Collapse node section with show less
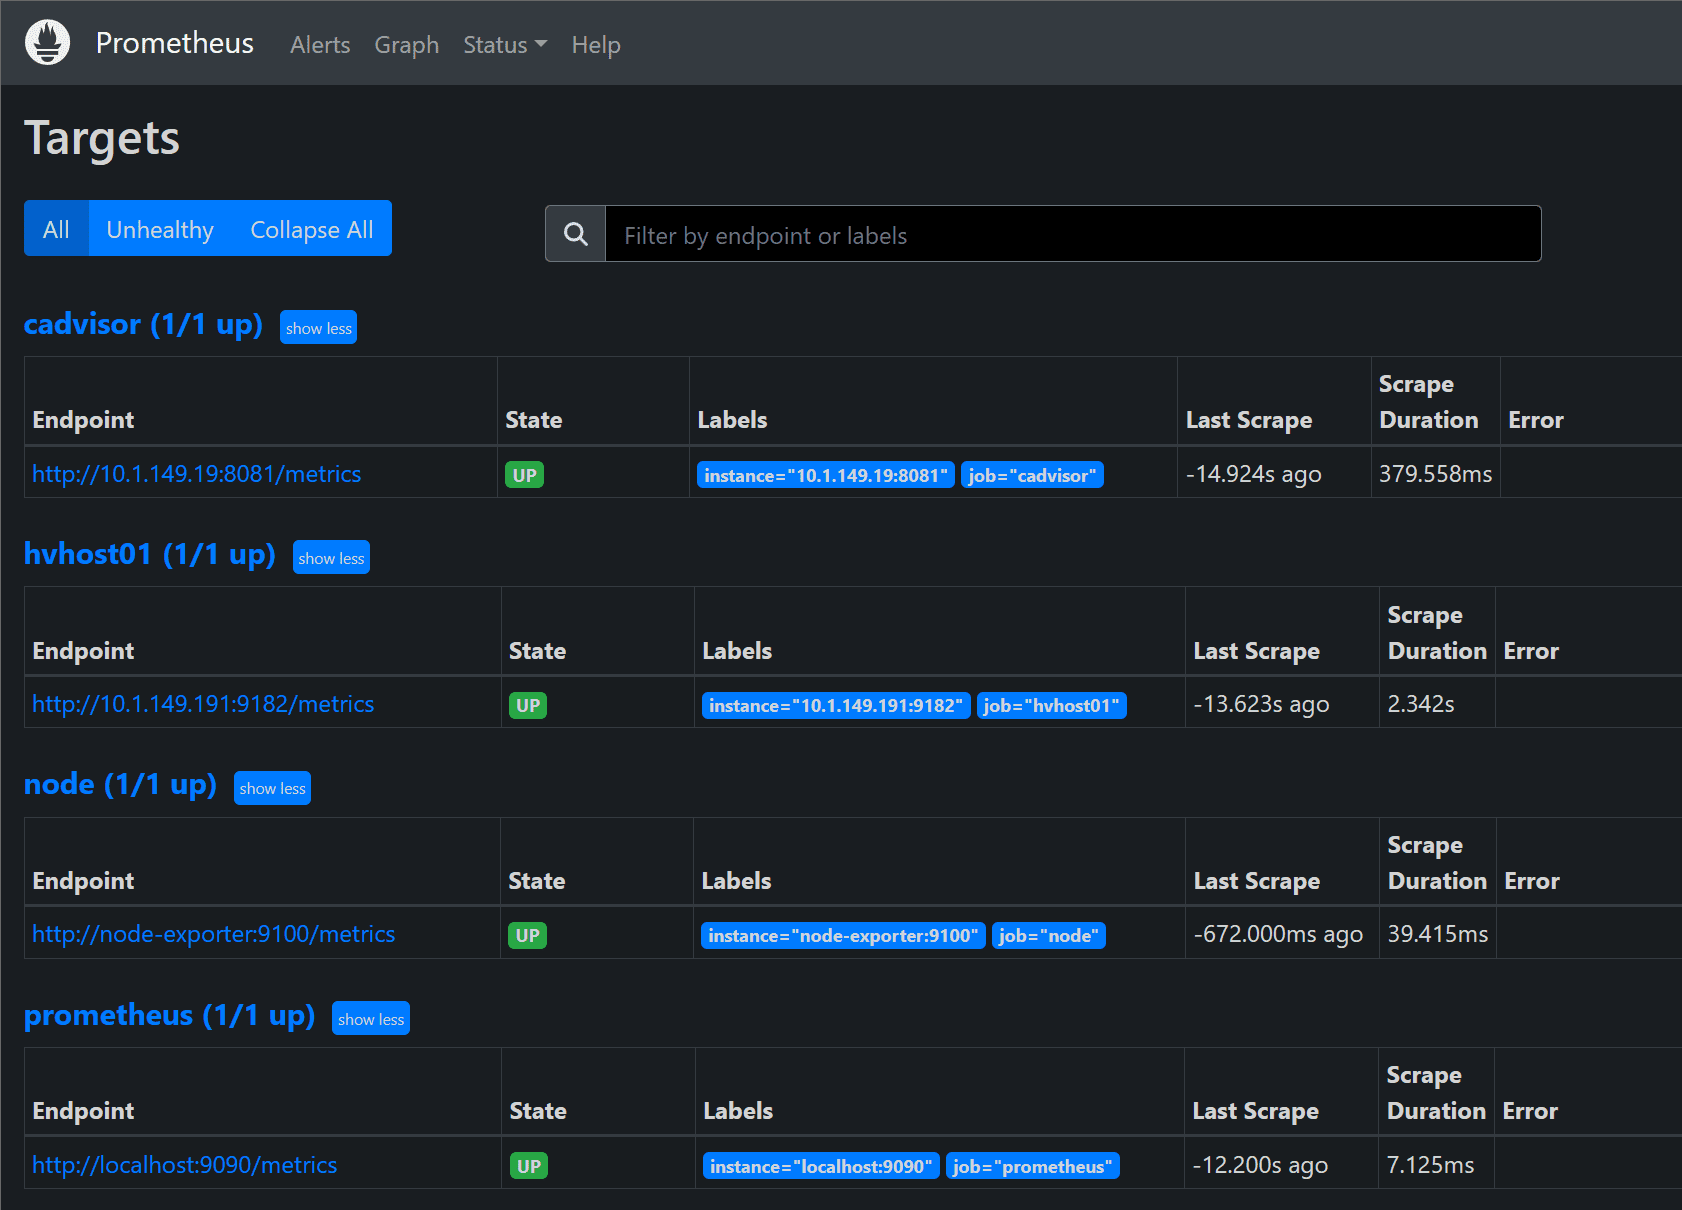 click(272, 788)
